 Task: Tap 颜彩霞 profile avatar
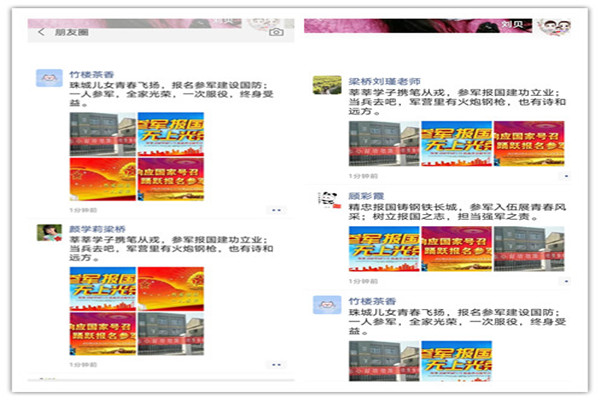tap(326, 200)
